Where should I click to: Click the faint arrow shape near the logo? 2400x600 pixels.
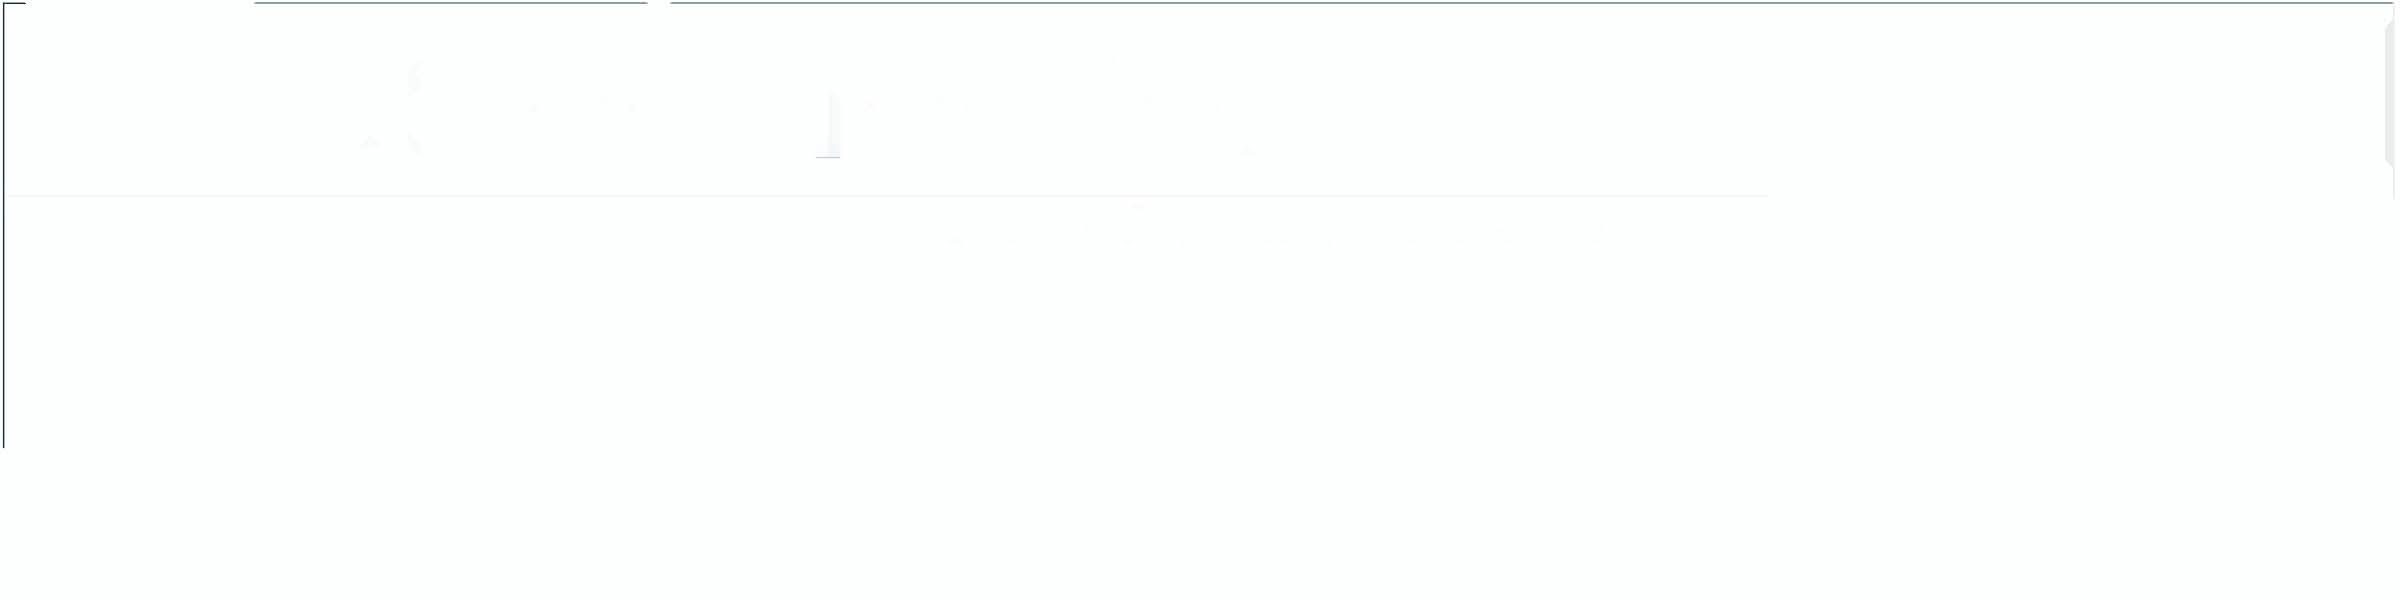pyautogui.click(x=371, y=142)
